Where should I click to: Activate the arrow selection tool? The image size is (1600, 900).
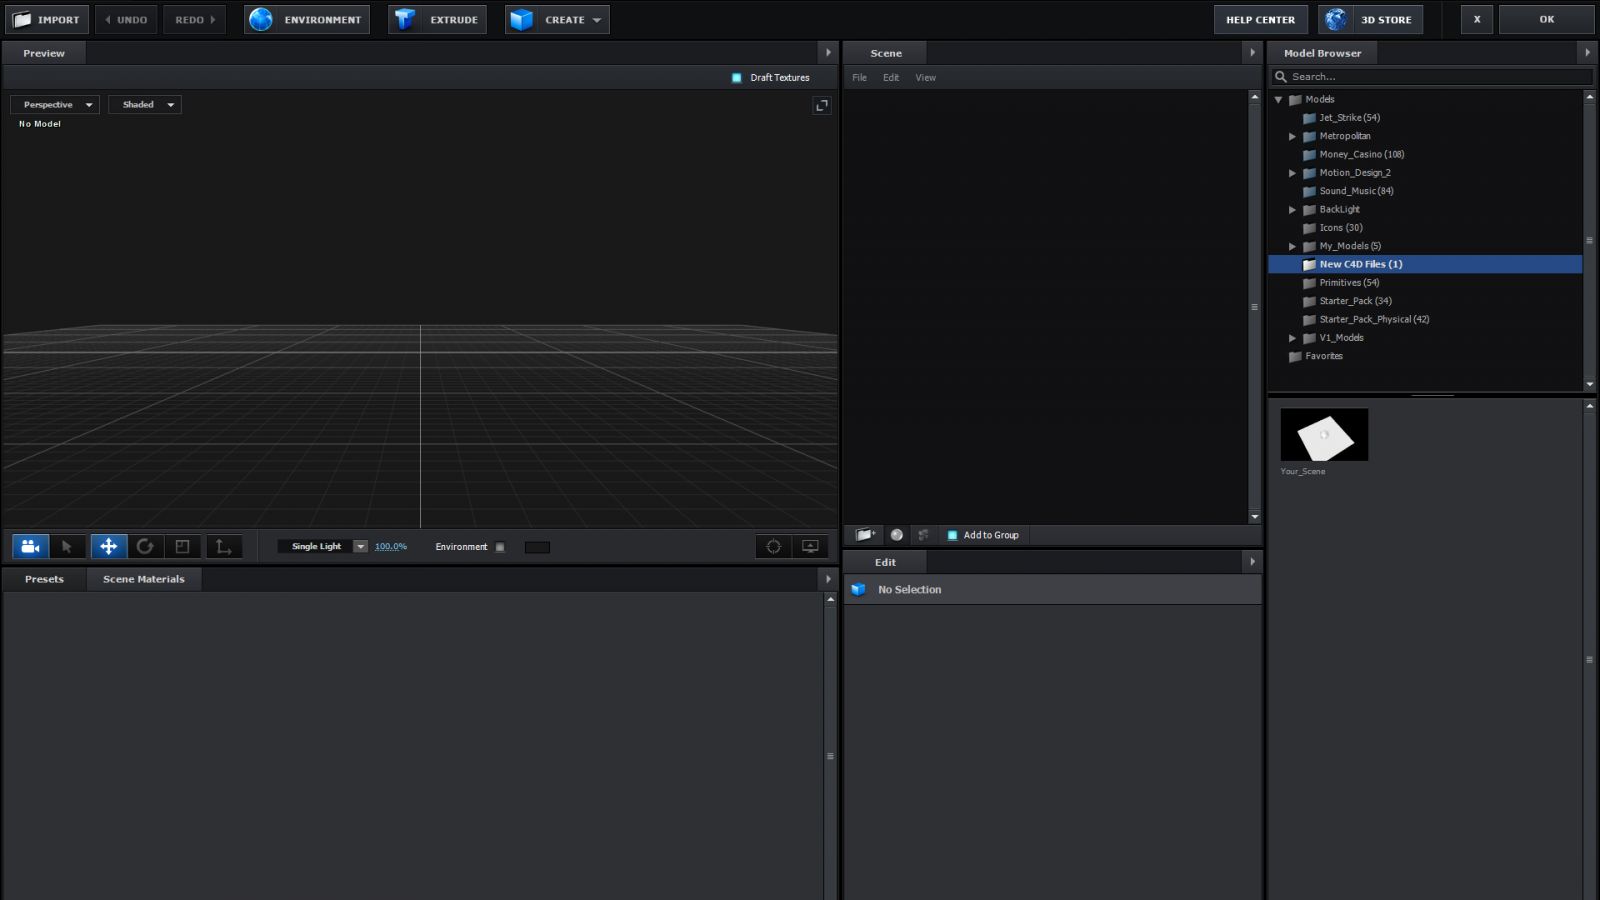click(x=67, y=546)
